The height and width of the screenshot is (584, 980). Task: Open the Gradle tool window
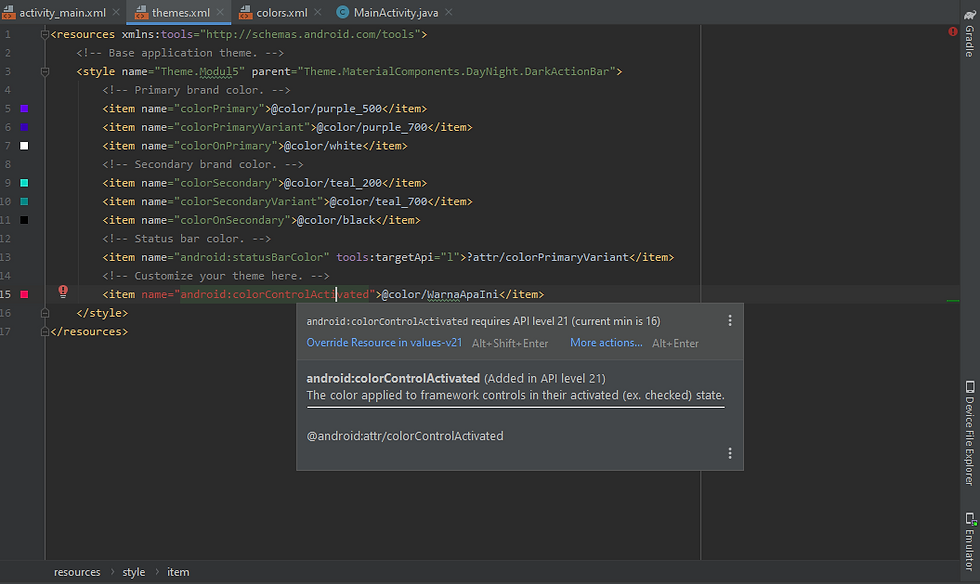969,34
